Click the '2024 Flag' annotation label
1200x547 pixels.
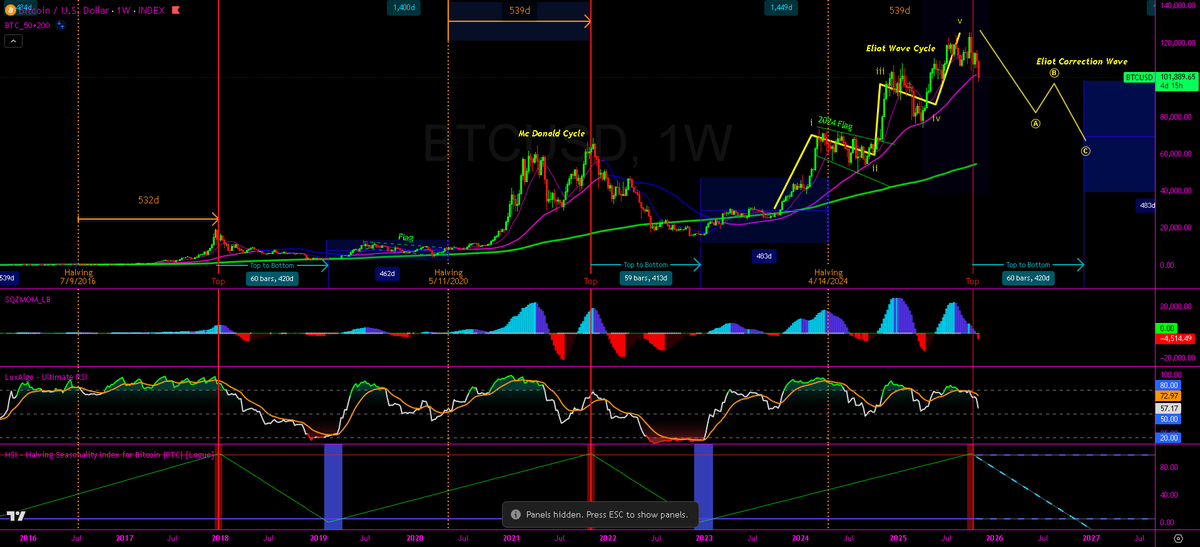click(837, 122)
